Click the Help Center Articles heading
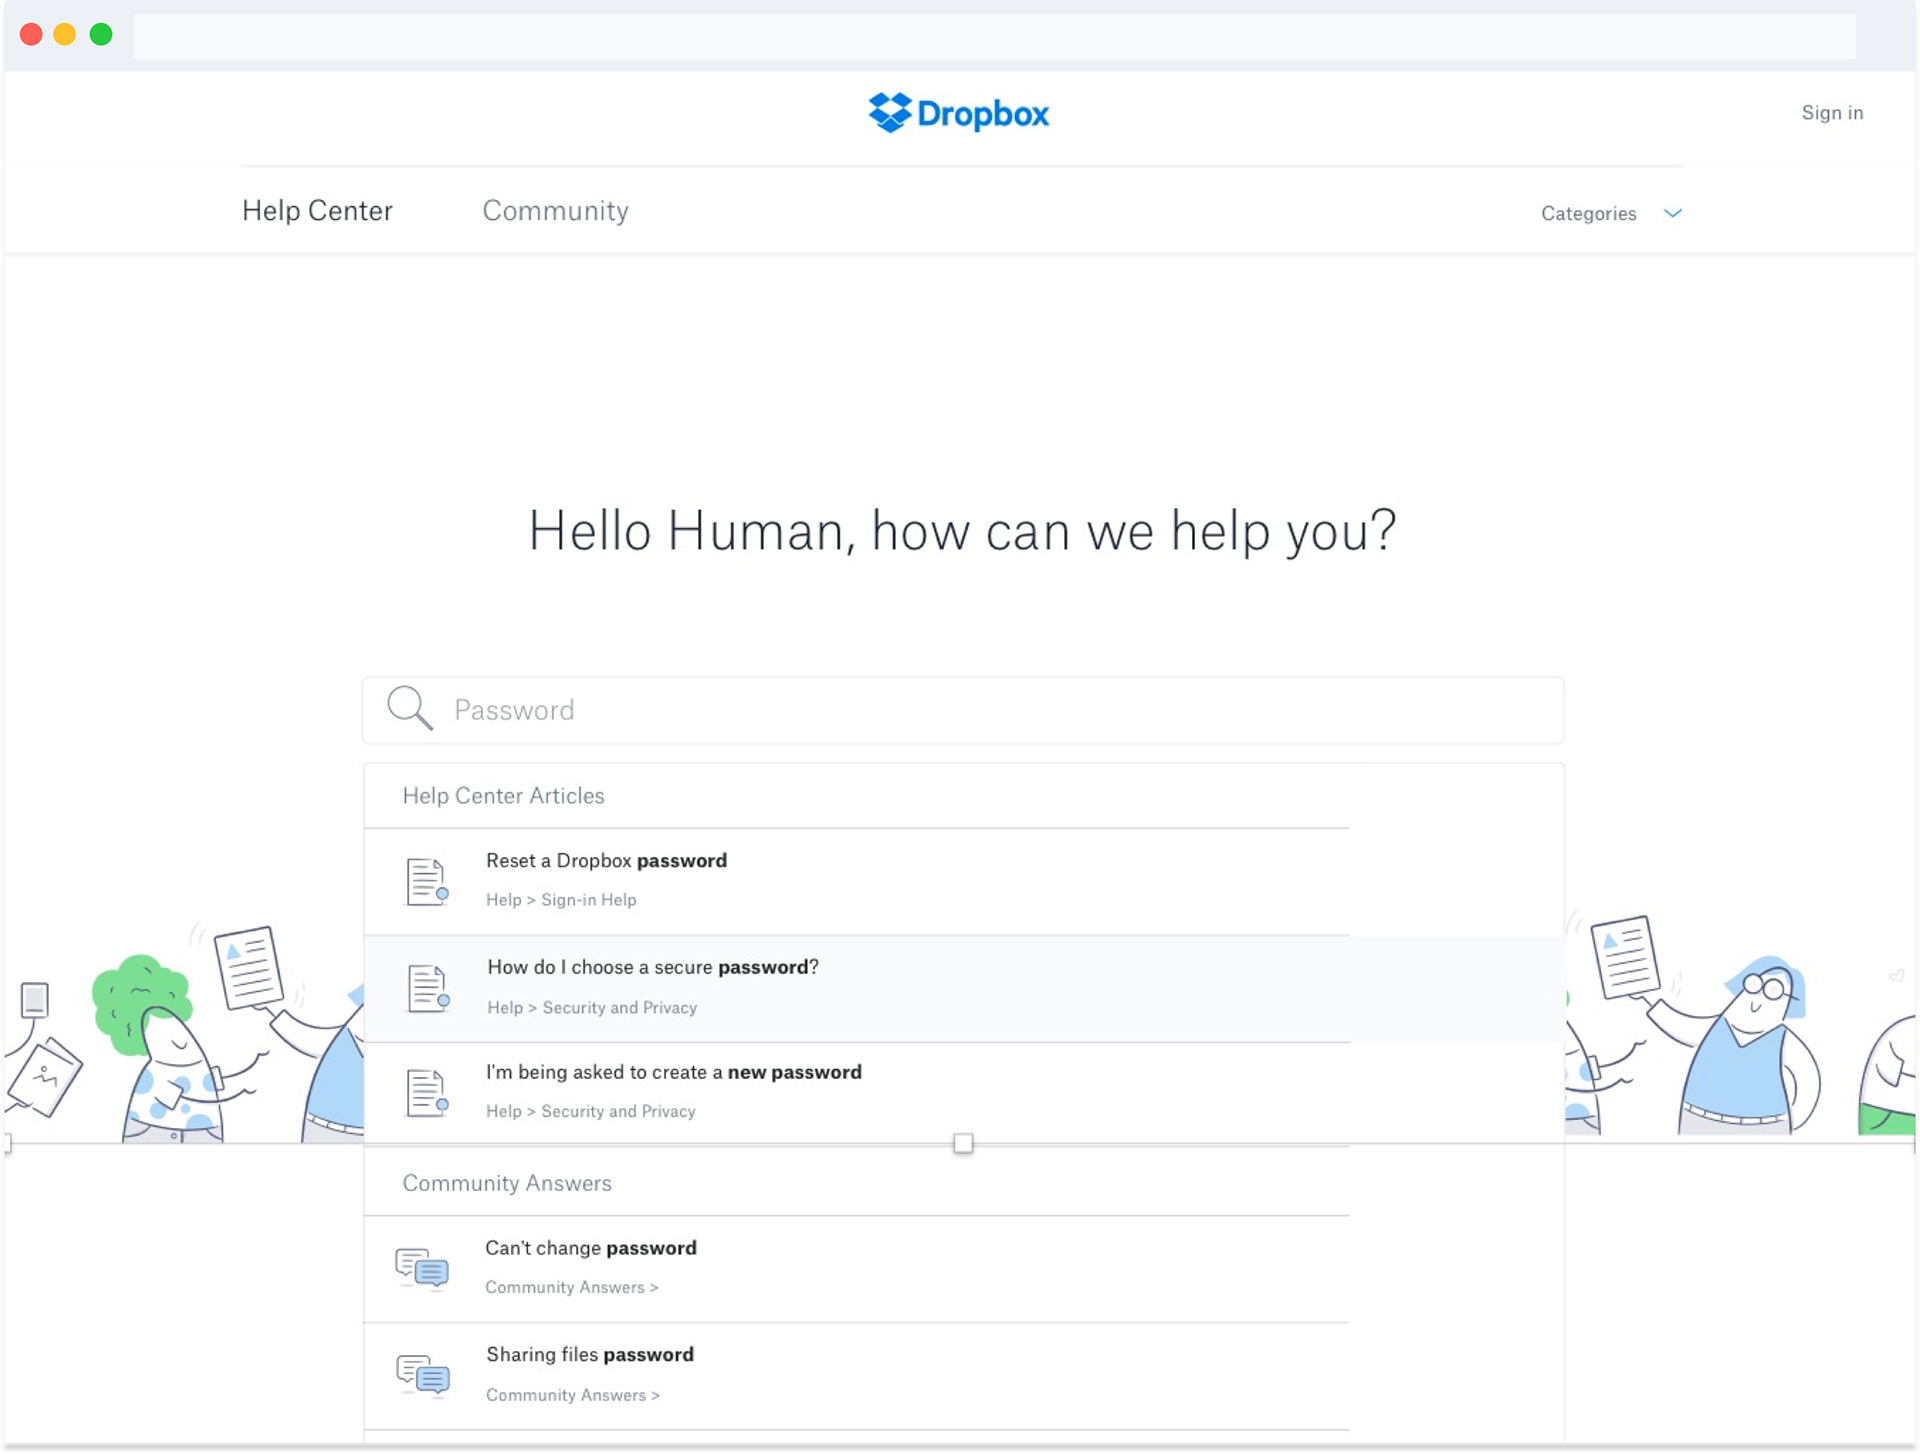This screenshot has width=1920, height=1454. [503, 796]
